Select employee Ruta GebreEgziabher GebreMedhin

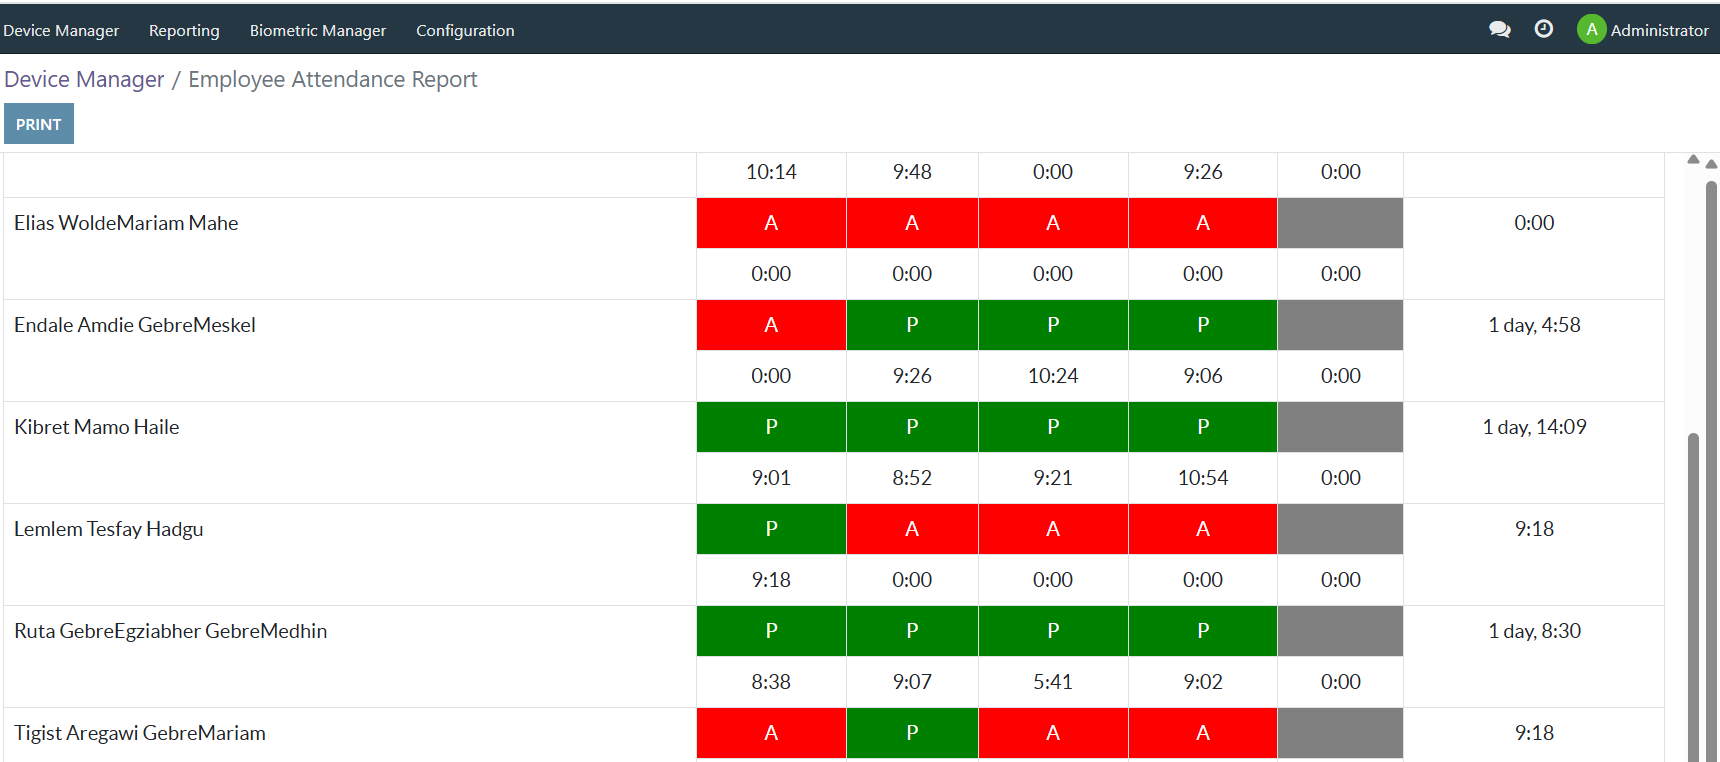(171, 631)
